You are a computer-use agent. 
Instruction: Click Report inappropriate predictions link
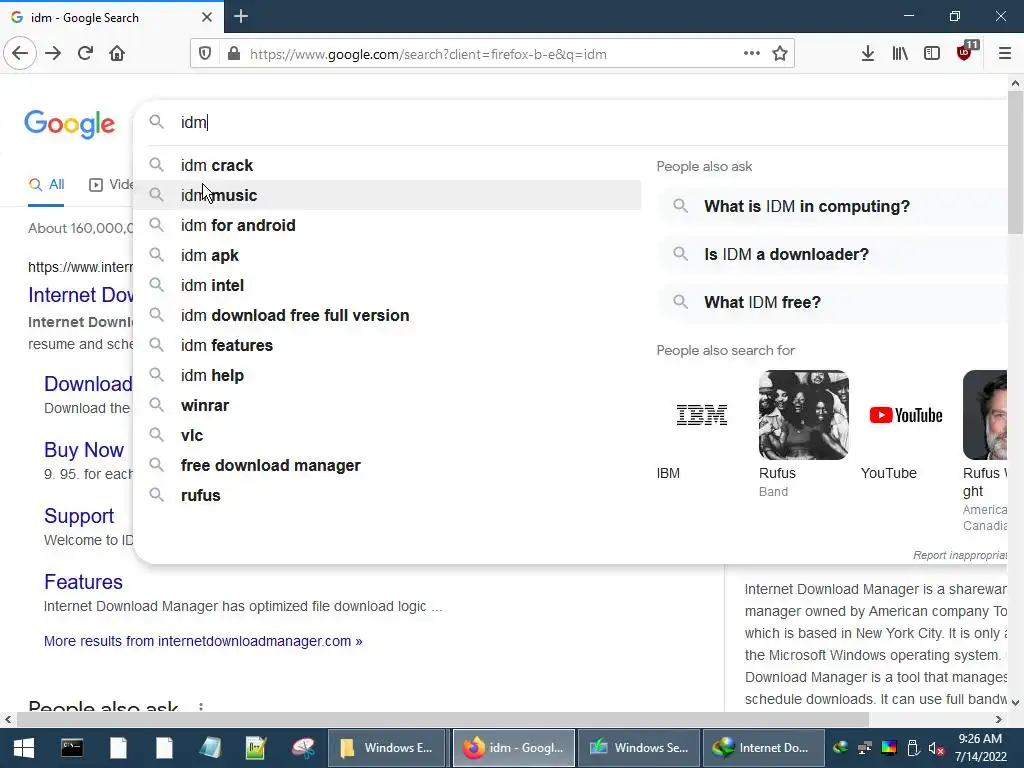(x=959, y=555)
